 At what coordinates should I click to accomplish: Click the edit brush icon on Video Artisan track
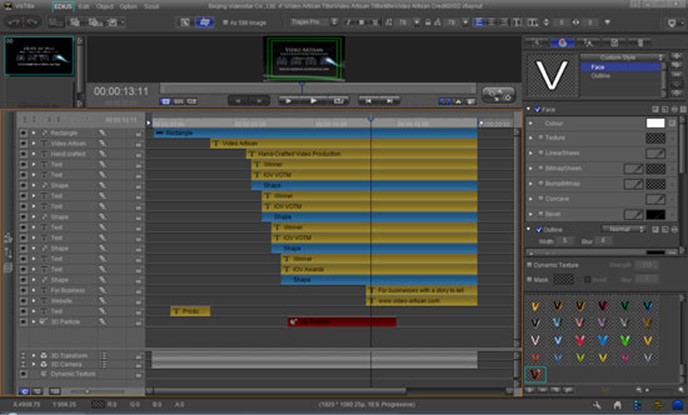click(x=102, y=143)
